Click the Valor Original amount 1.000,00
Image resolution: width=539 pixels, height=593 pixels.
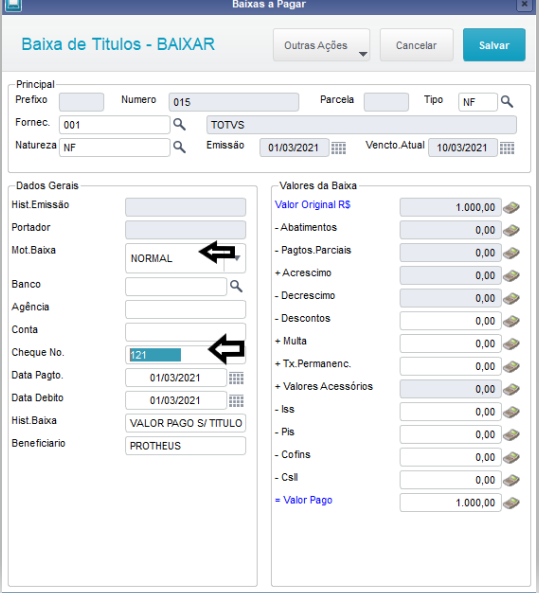[x=450, y=207]
